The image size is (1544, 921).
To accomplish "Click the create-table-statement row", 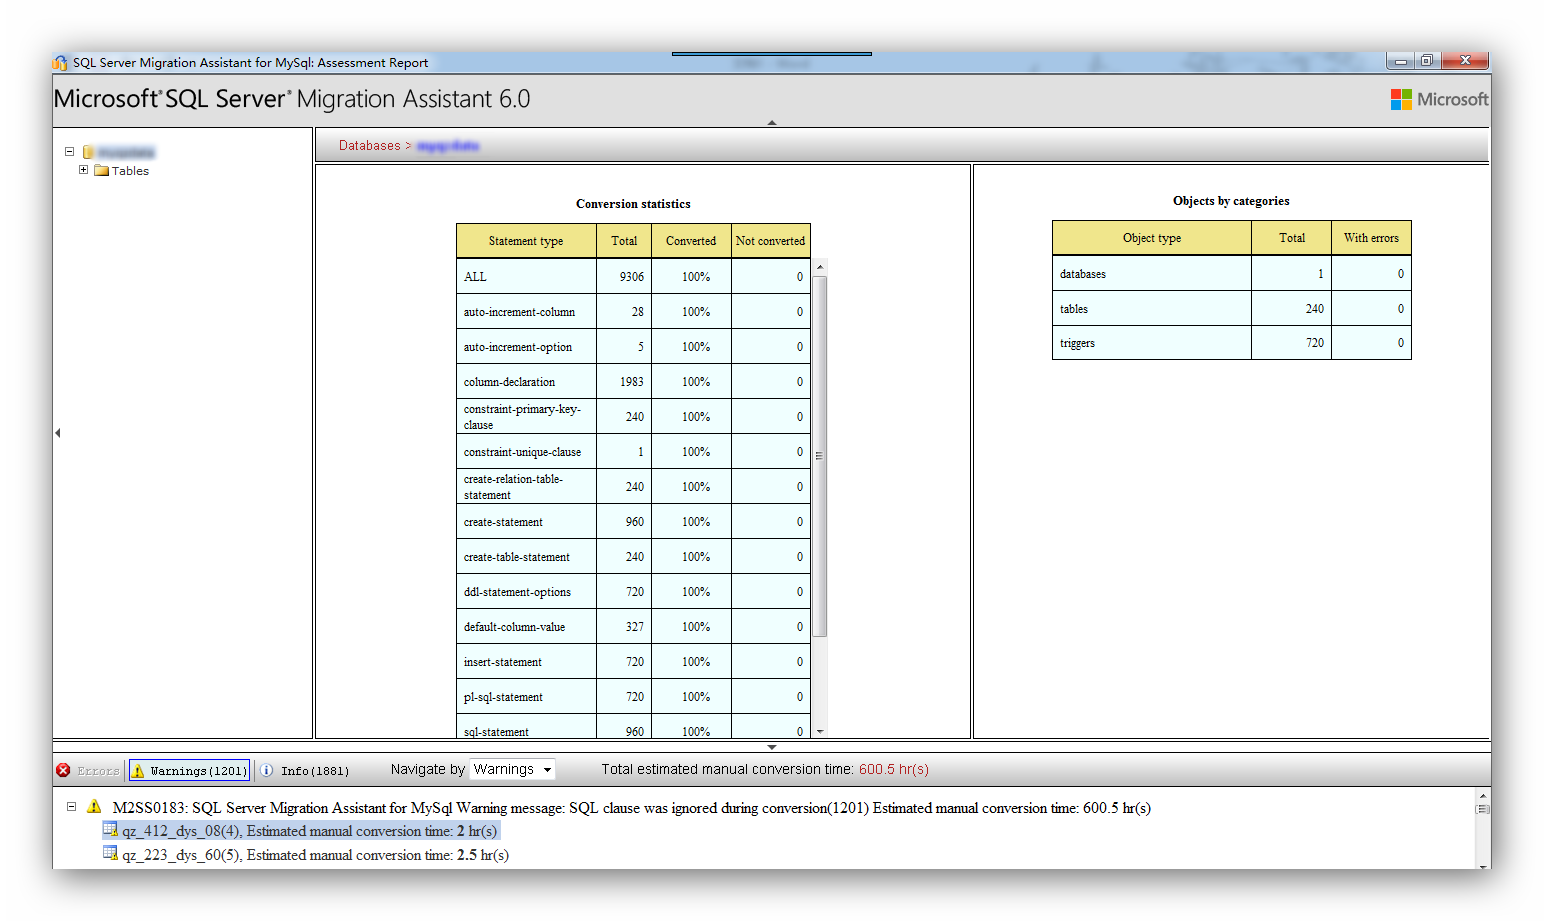I will coord(633,557).
